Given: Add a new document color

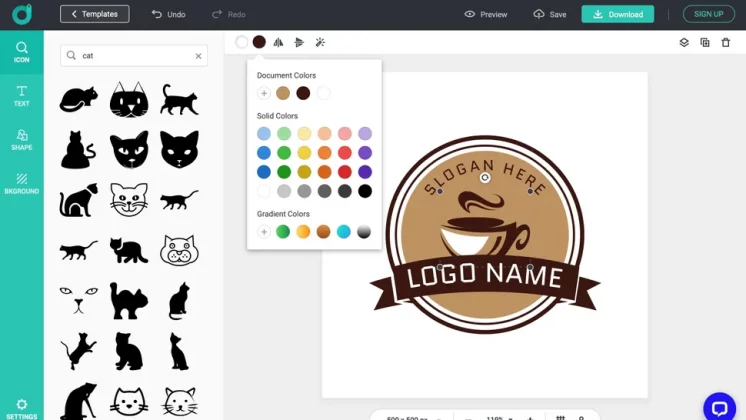Looking at the screenshot, I should 264,93.
